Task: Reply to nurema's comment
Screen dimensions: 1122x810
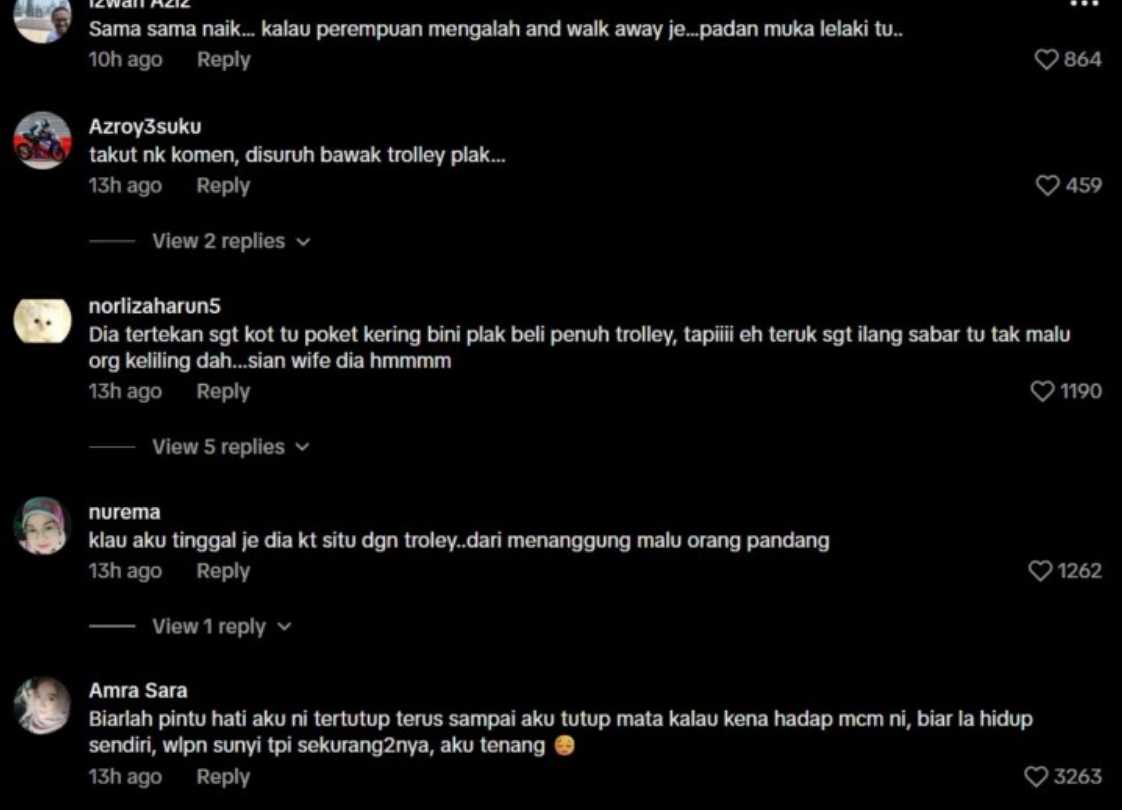Action: coord(223,571)
